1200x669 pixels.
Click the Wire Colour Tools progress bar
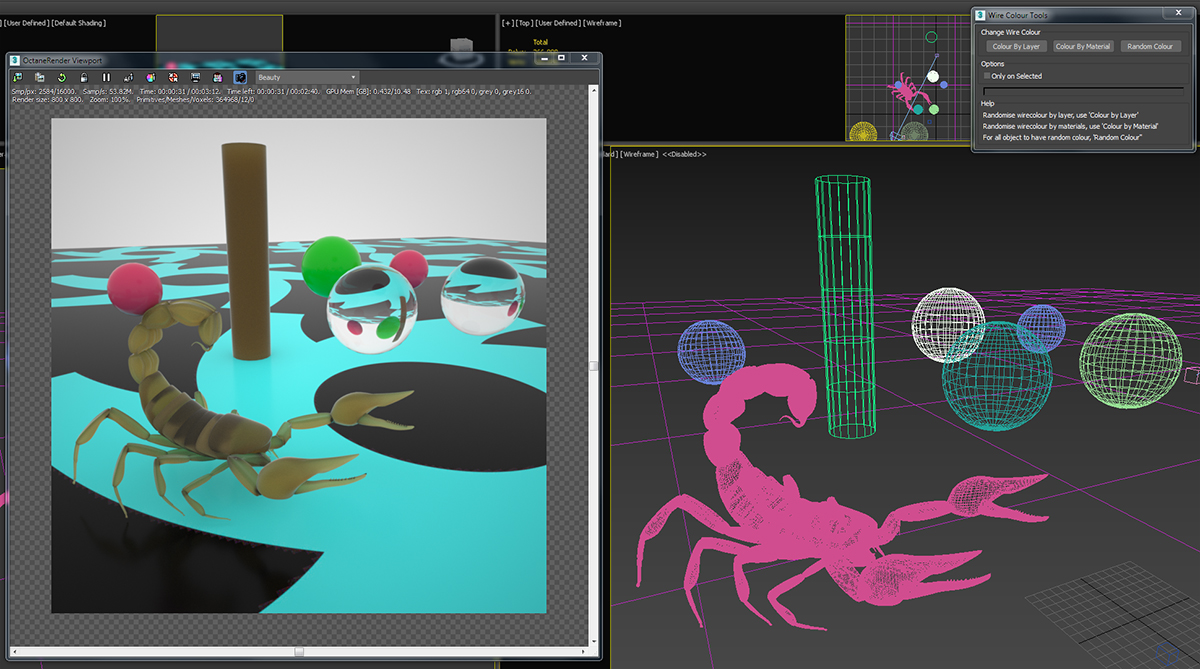(x=1083, y=90)
